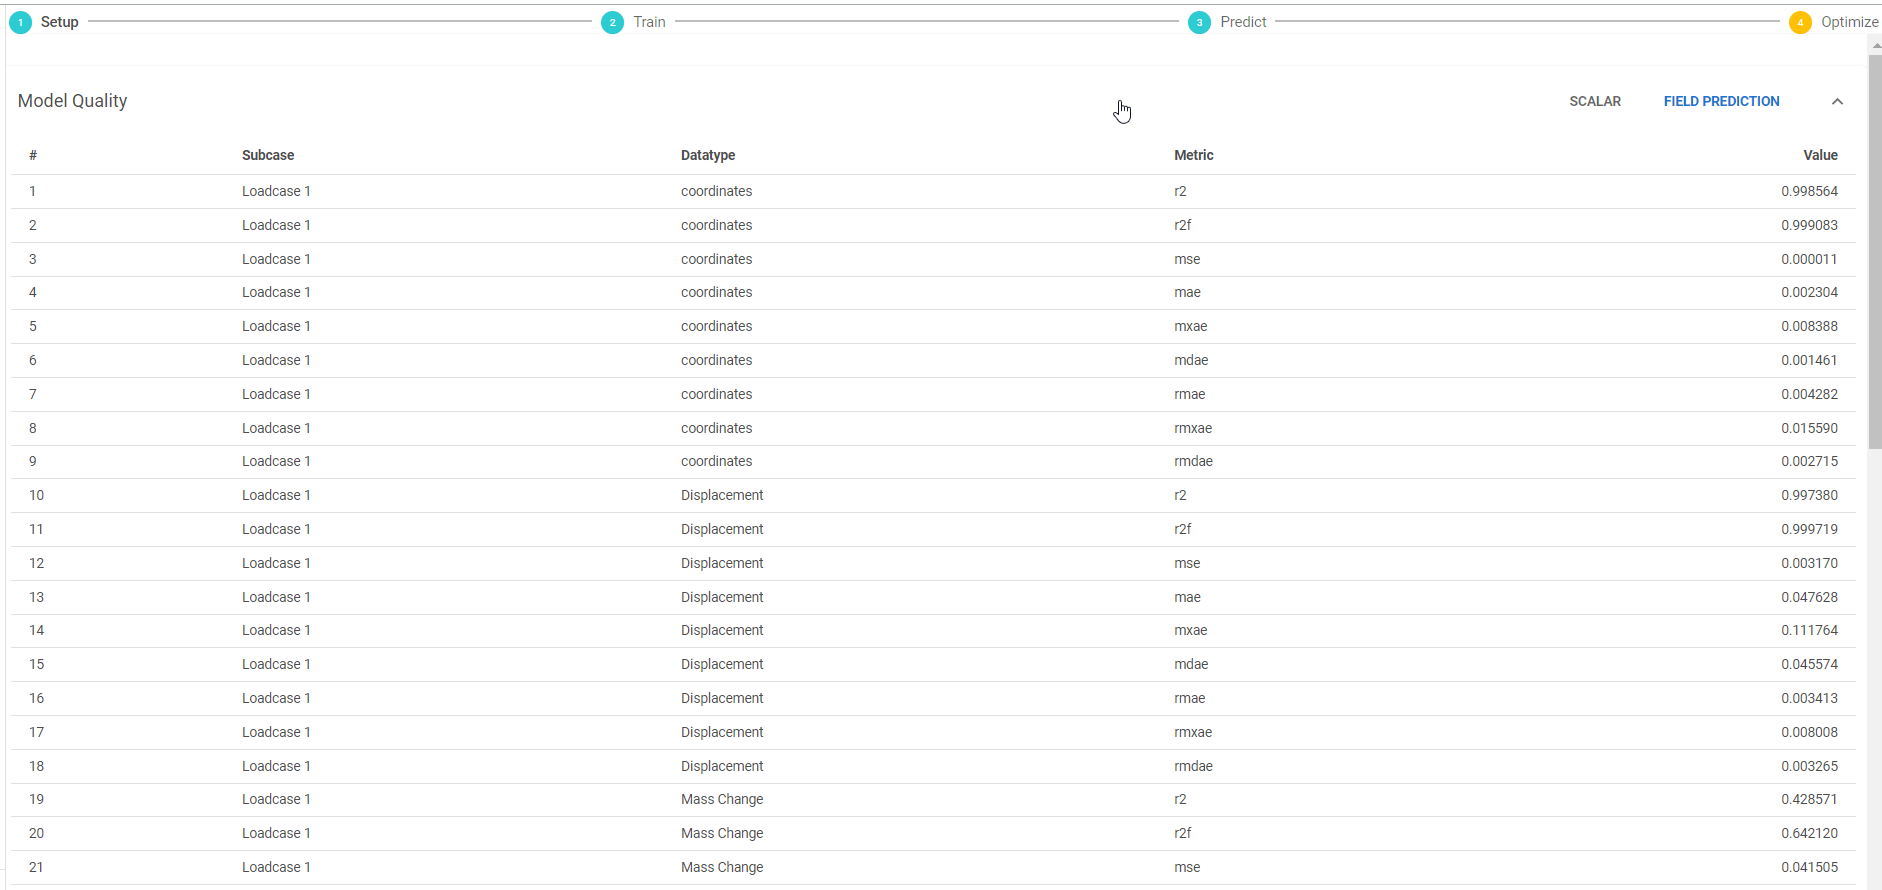
Task: Click the Model Quality heading
Action: [73, 101]
